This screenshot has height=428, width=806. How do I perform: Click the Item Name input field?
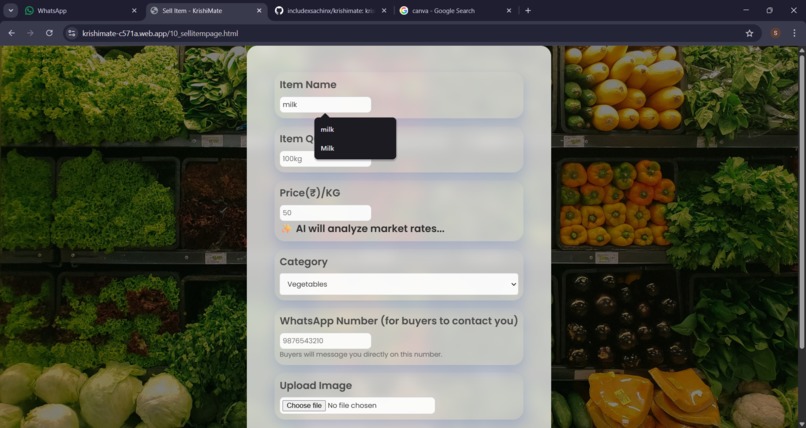tap(325, 104)
